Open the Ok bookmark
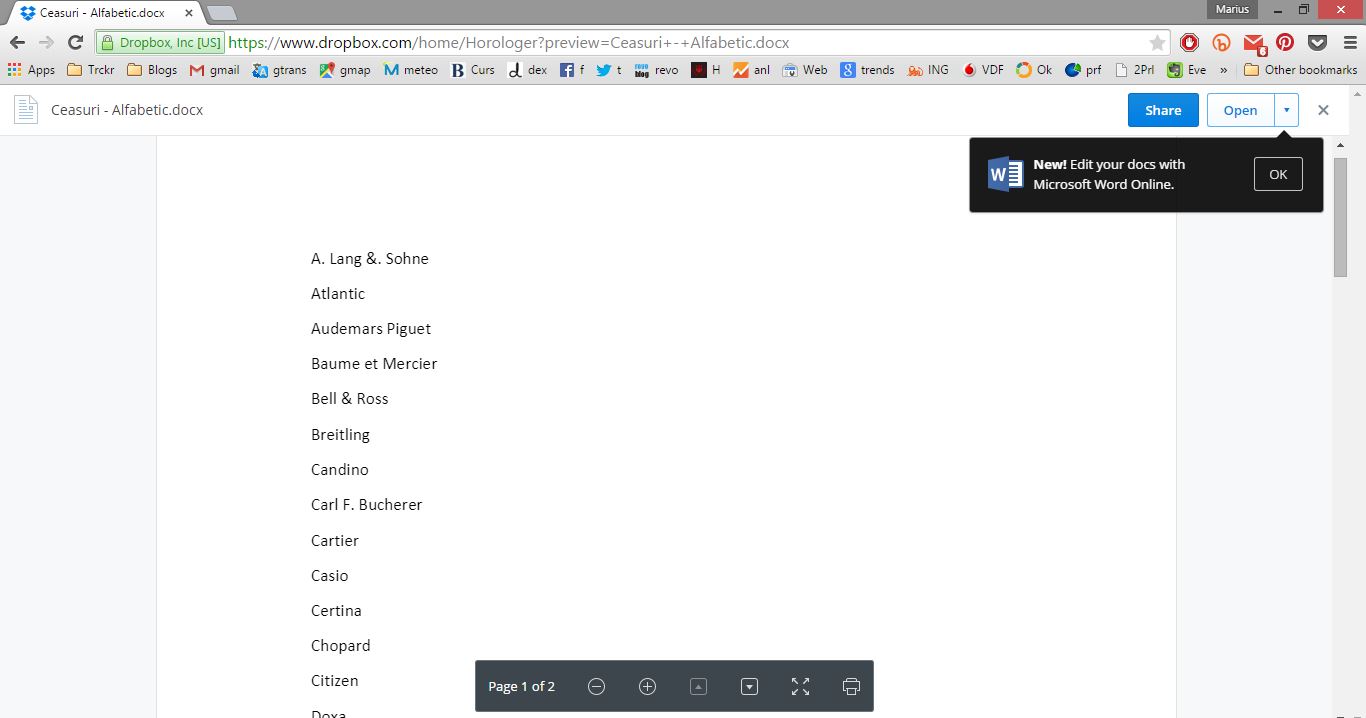 (x=1034, y=70)
